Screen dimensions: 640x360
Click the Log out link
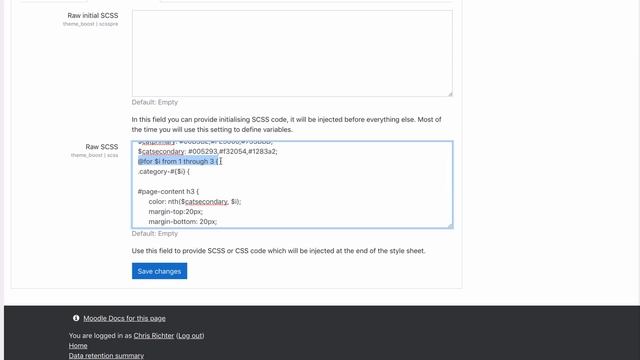(190, 336)
